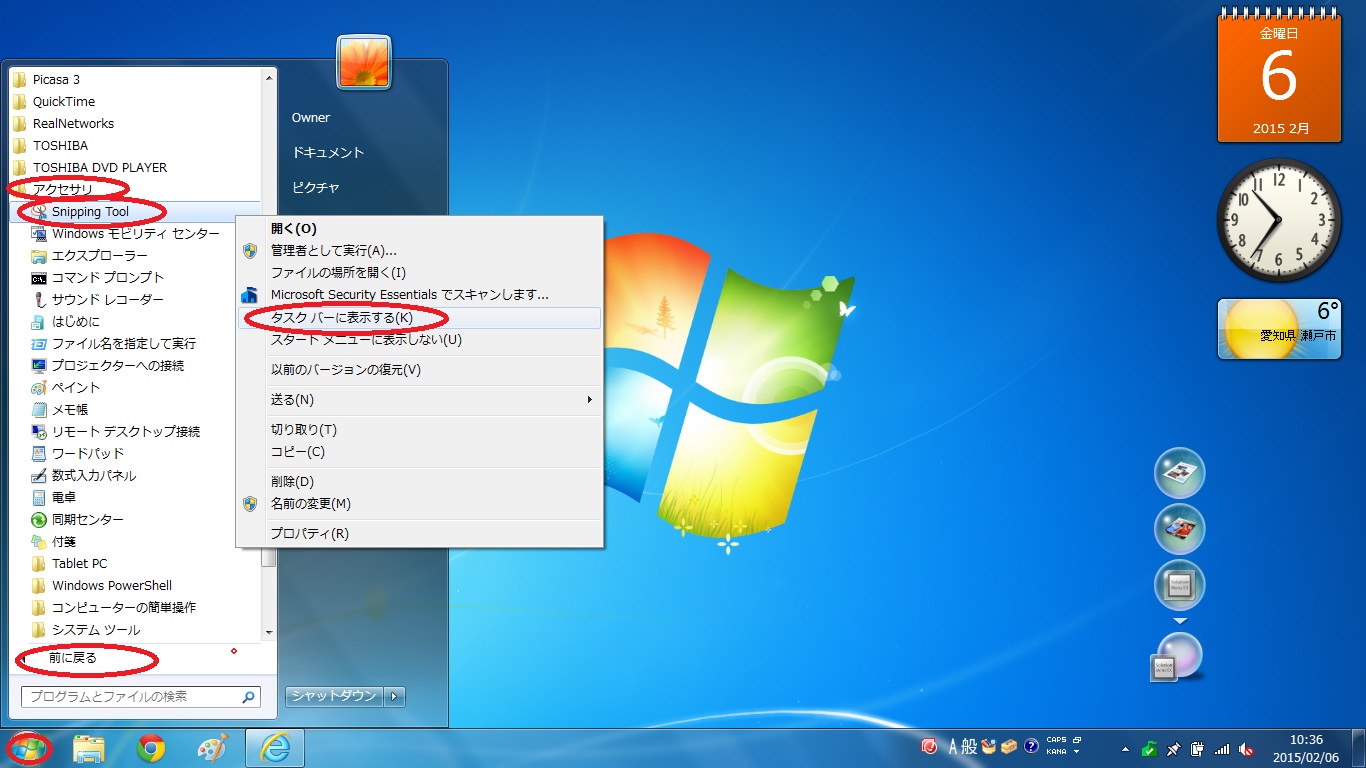Click the IME input mode 'A' indicator
Viewport: 1366px width, 768px height.
pyautogui.click(x=953, y=747)
